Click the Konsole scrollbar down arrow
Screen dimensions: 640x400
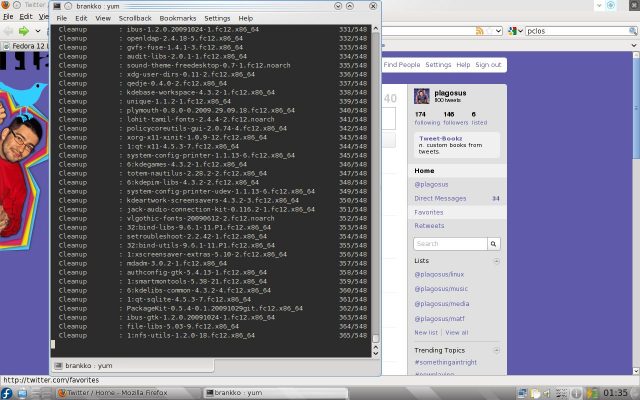pyautogui.click(x=376, y=353)
